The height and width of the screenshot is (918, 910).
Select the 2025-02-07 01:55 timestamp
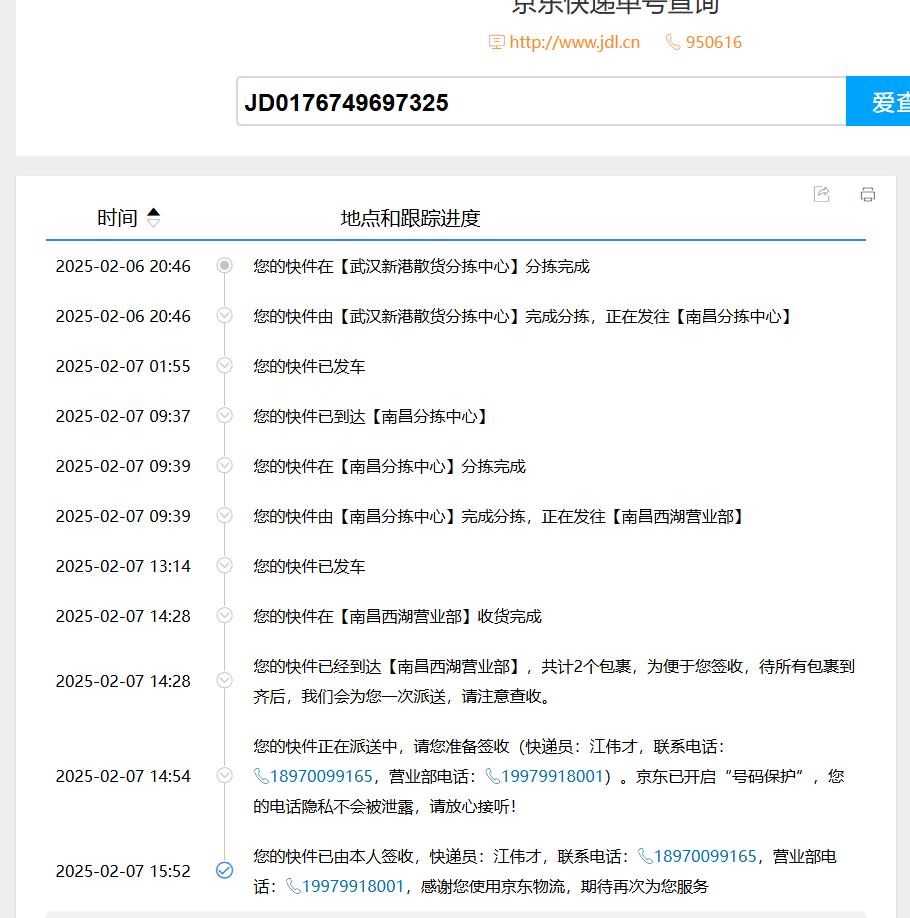pyautogui.click(x=123, y=366)
